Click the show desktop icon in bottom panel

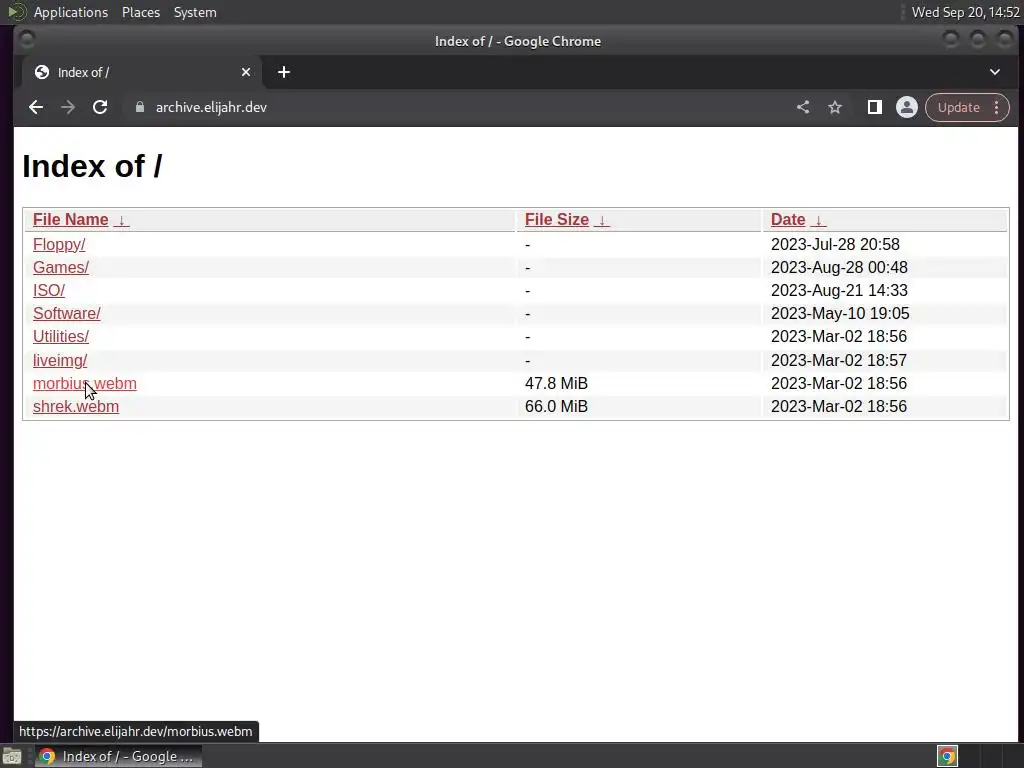point(12,757)
